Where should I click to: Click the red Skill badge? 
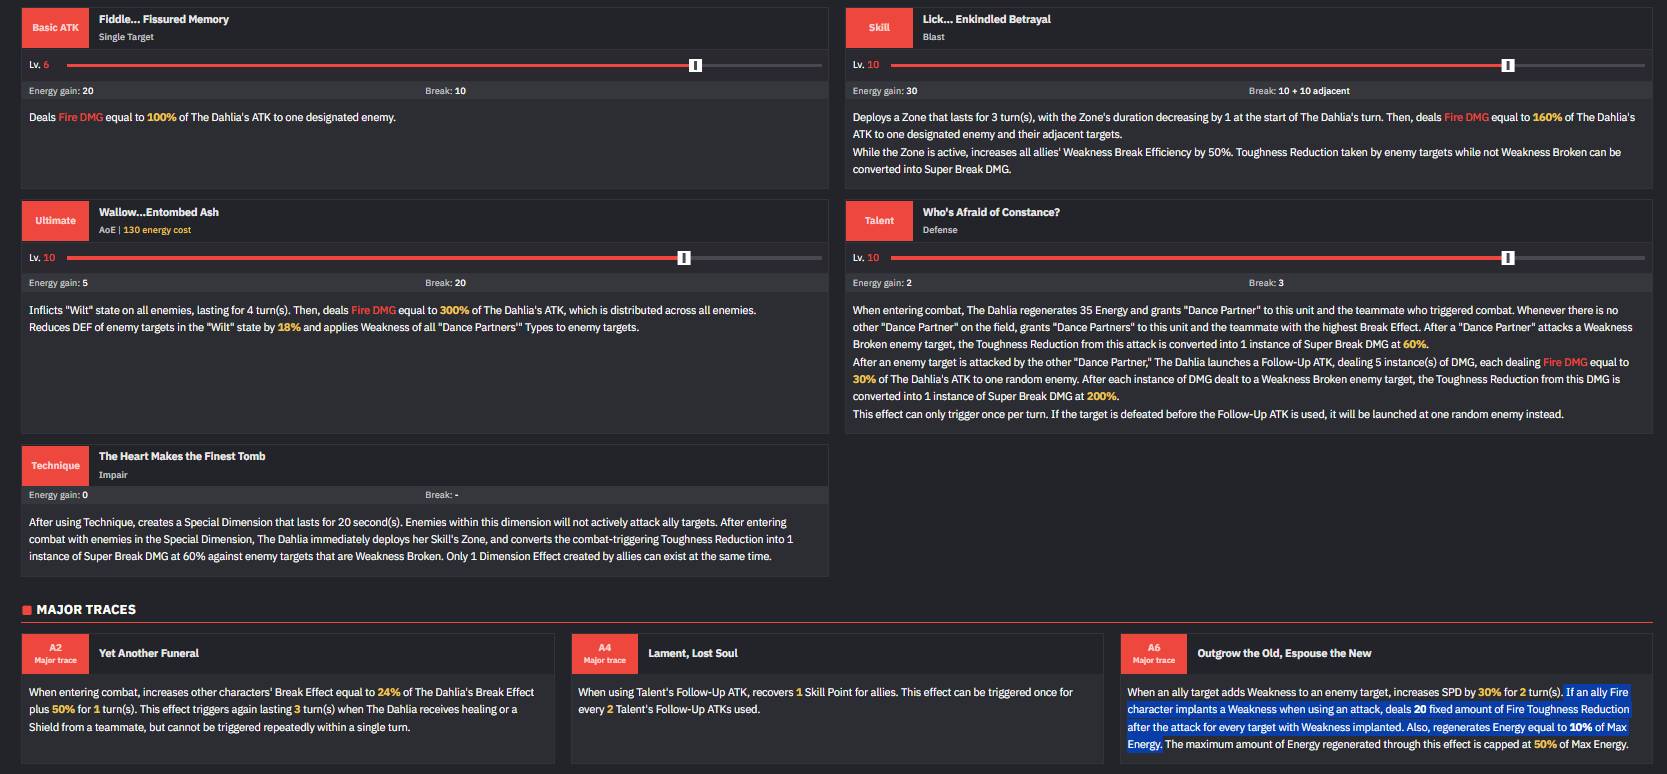point(879,28)
